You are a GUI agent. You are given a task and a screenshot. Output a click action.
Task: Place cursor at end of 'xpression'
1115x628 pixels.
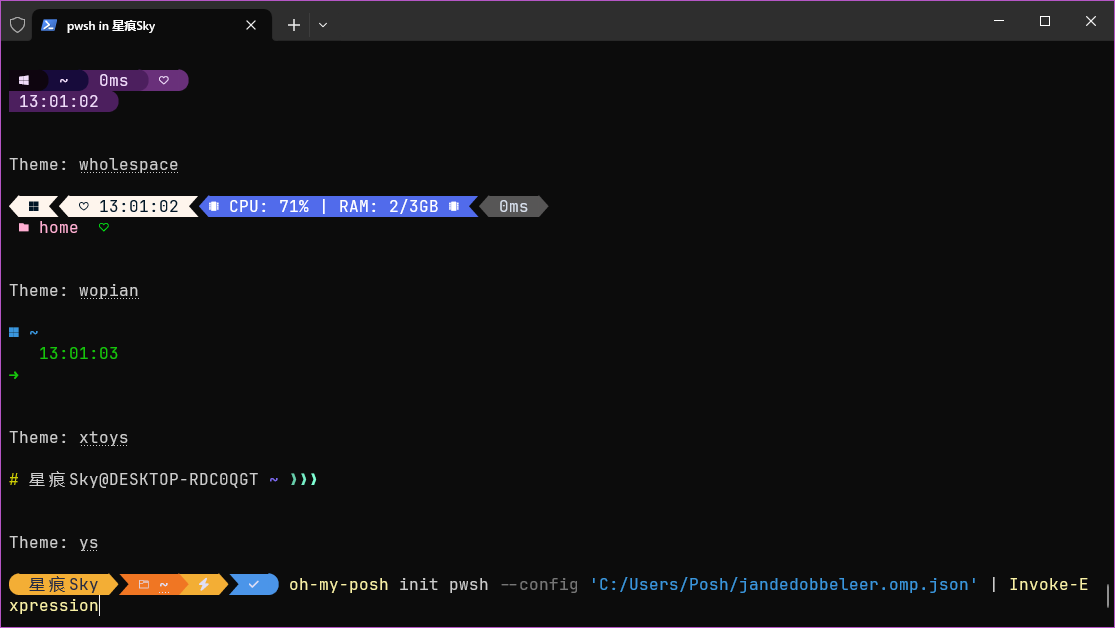click(x=99, y=606)
